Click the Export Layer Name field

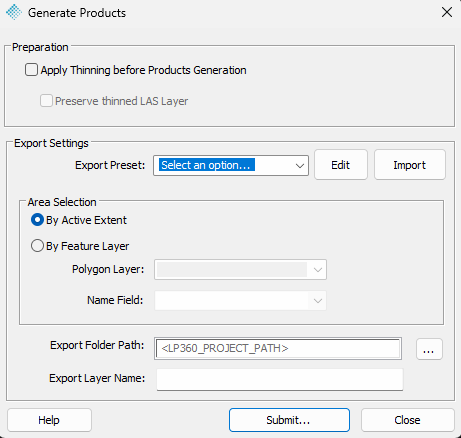coord(280,379)
